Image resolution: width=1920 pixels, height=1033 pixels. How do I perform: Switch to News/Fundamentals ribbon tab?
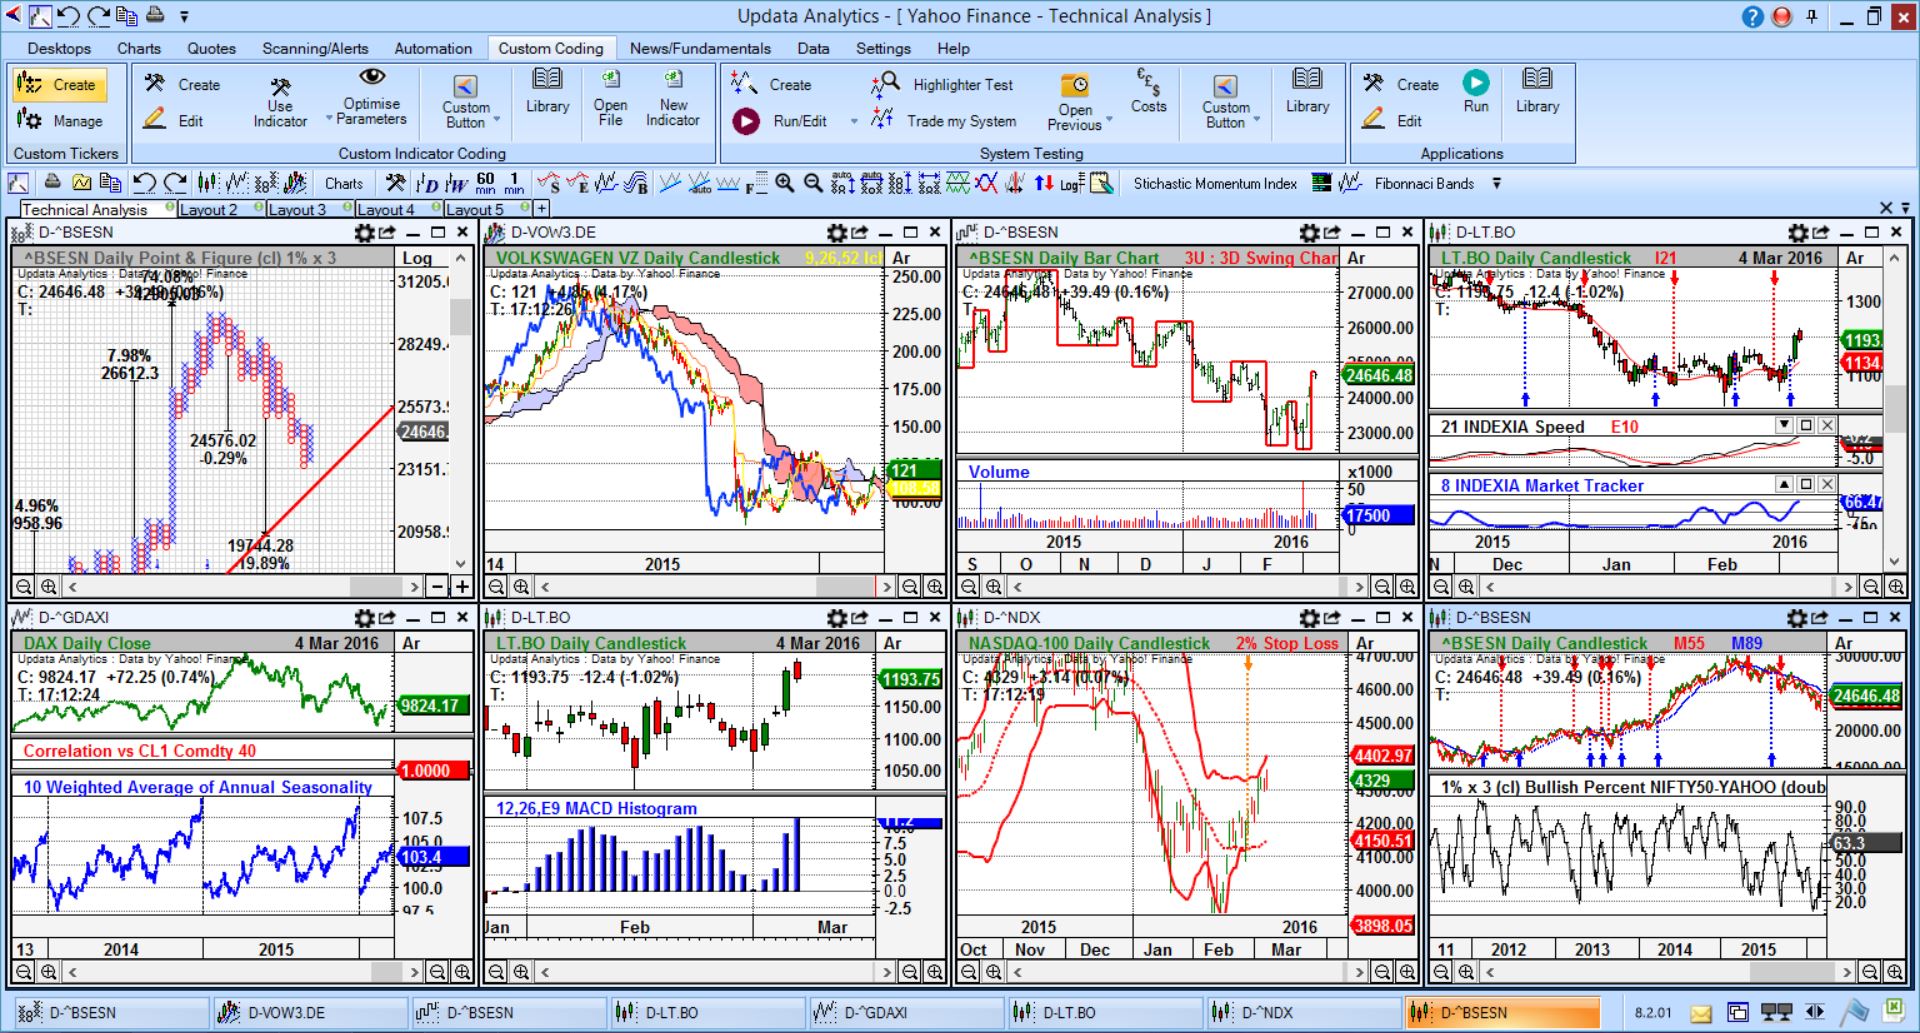[700, 48]
